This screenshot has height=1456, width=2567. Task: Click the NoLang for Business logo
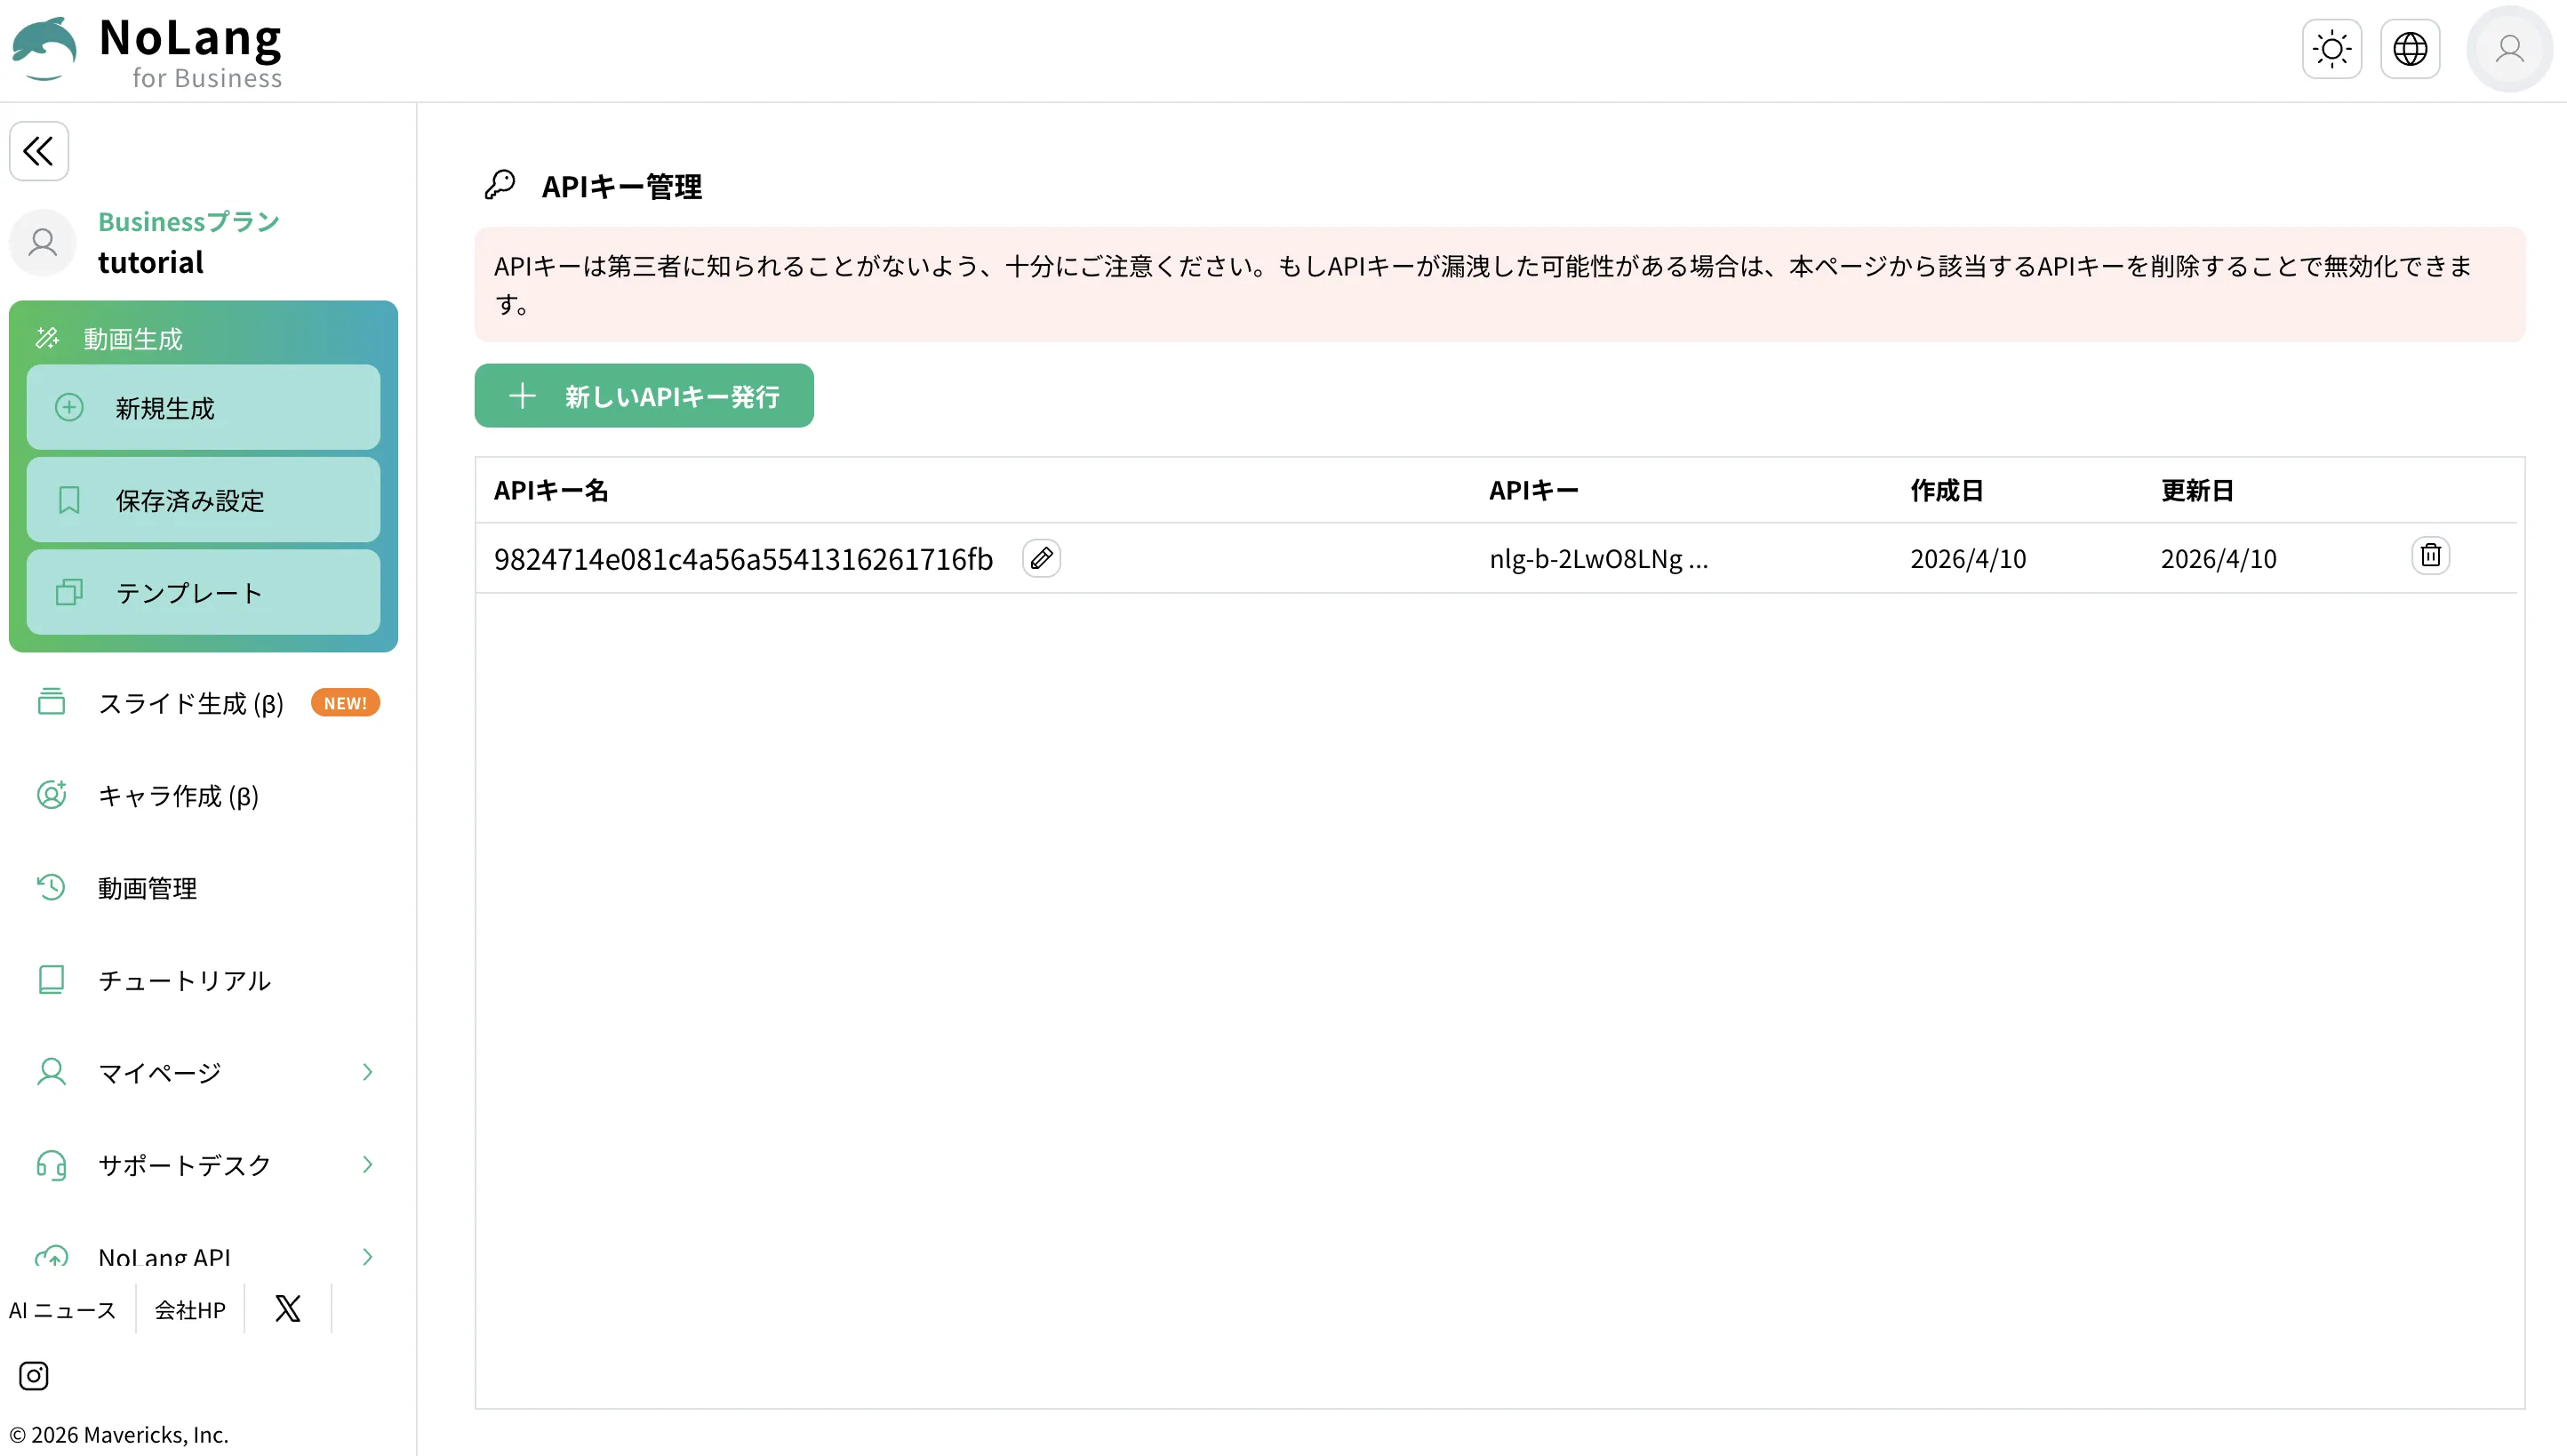[147, 51]
